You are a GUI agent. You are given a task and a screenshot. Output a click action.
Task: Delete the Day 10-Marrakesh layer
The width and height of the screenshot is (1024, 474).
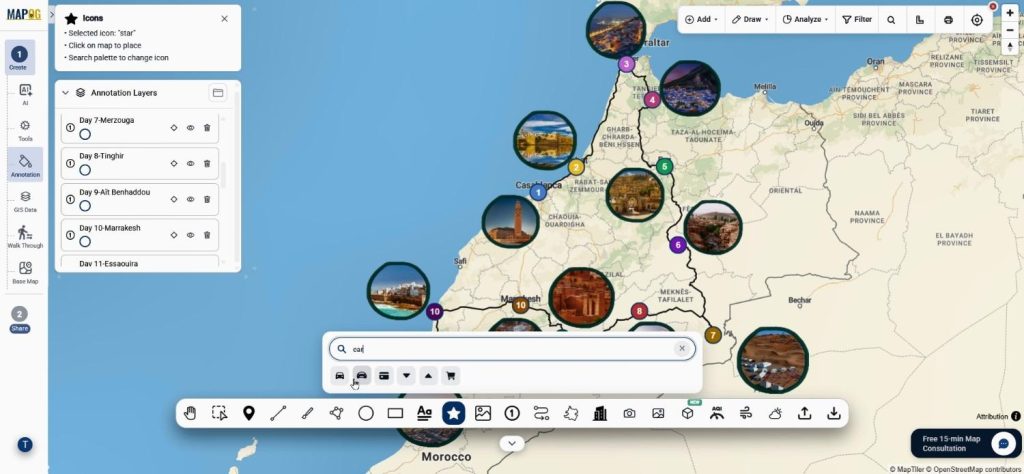[x=207, y=235]
